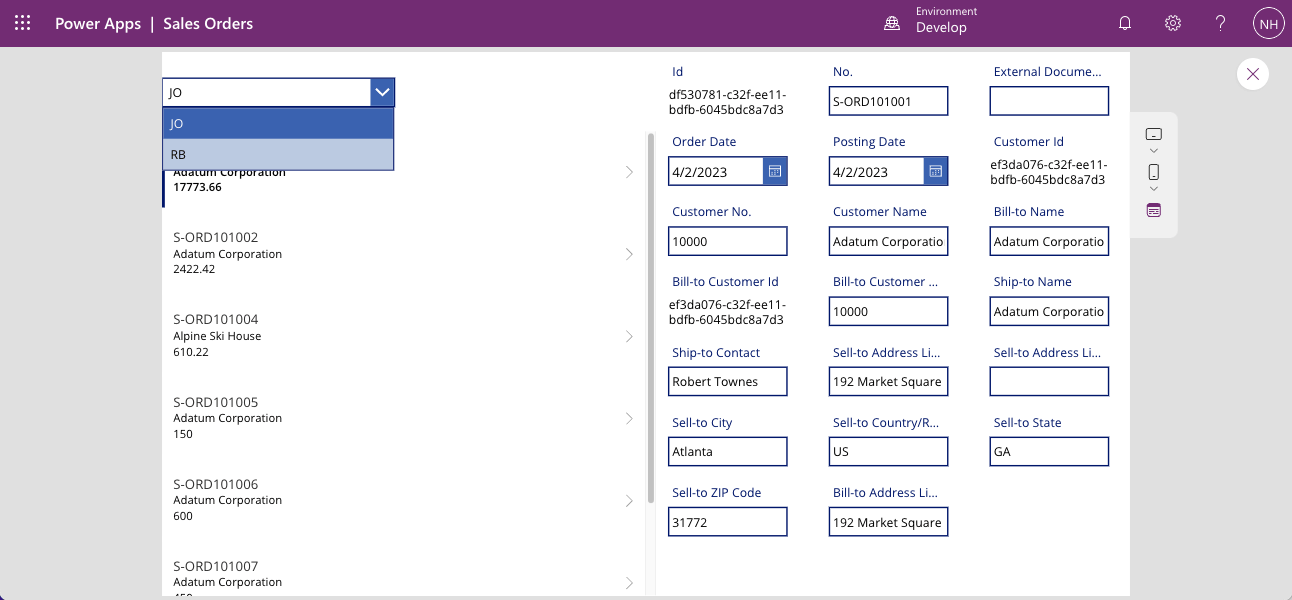Click the Bill-to Customer Id value

(726, 312)
